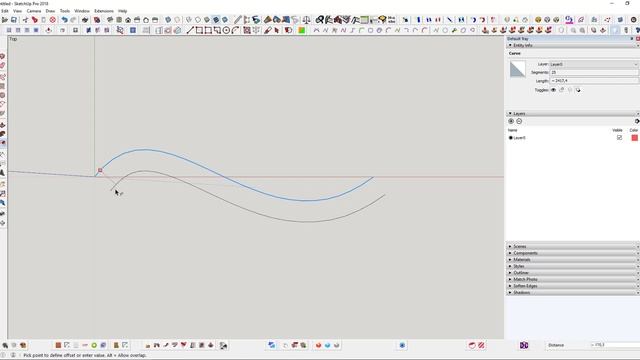Open the Camera menu

coord(34,11)
